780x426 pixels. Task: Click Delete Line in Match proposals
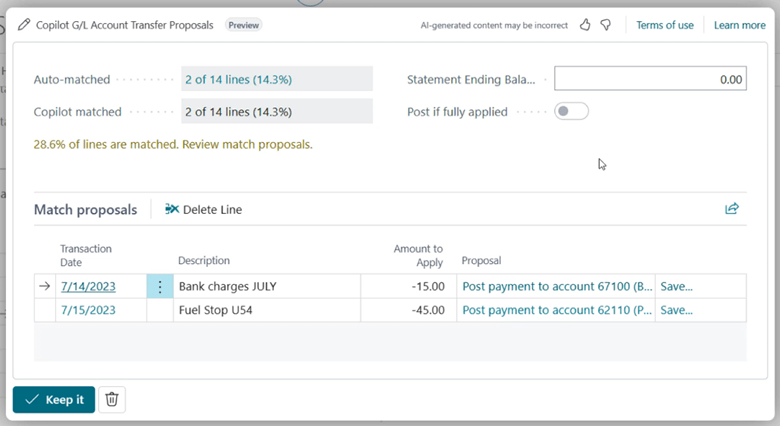[203, 210]
